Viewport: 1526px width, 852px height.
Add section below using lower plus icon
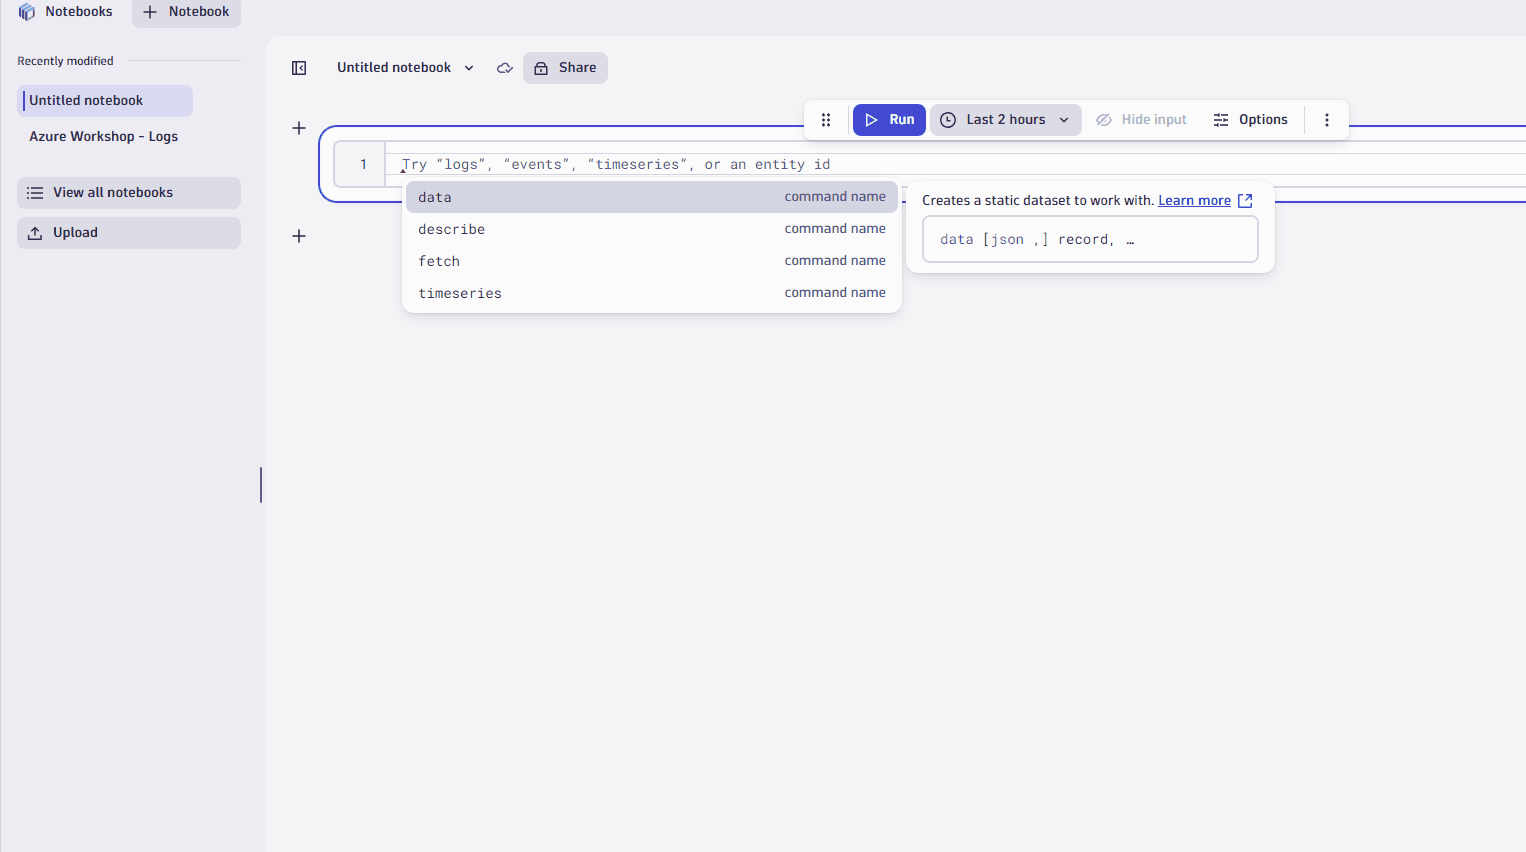tap(299, 236)
